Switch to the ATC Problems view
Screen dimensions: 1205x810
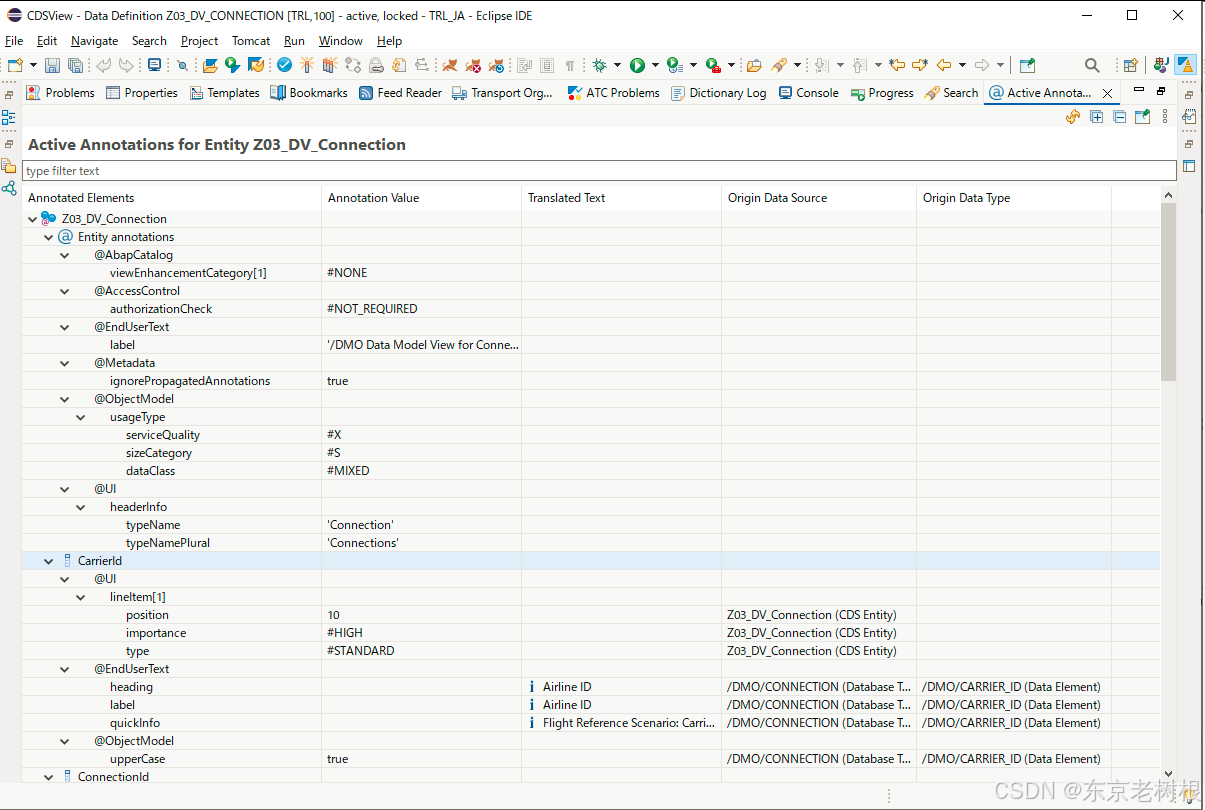pyautogui.click(x=613, y=92)
